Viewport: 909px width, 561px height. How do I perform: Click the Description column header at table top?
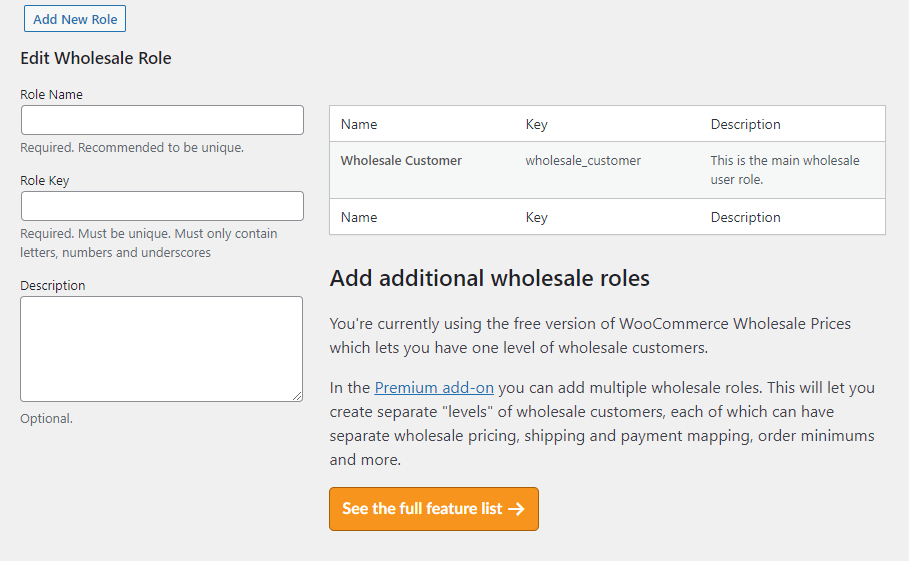coord(745,125)
